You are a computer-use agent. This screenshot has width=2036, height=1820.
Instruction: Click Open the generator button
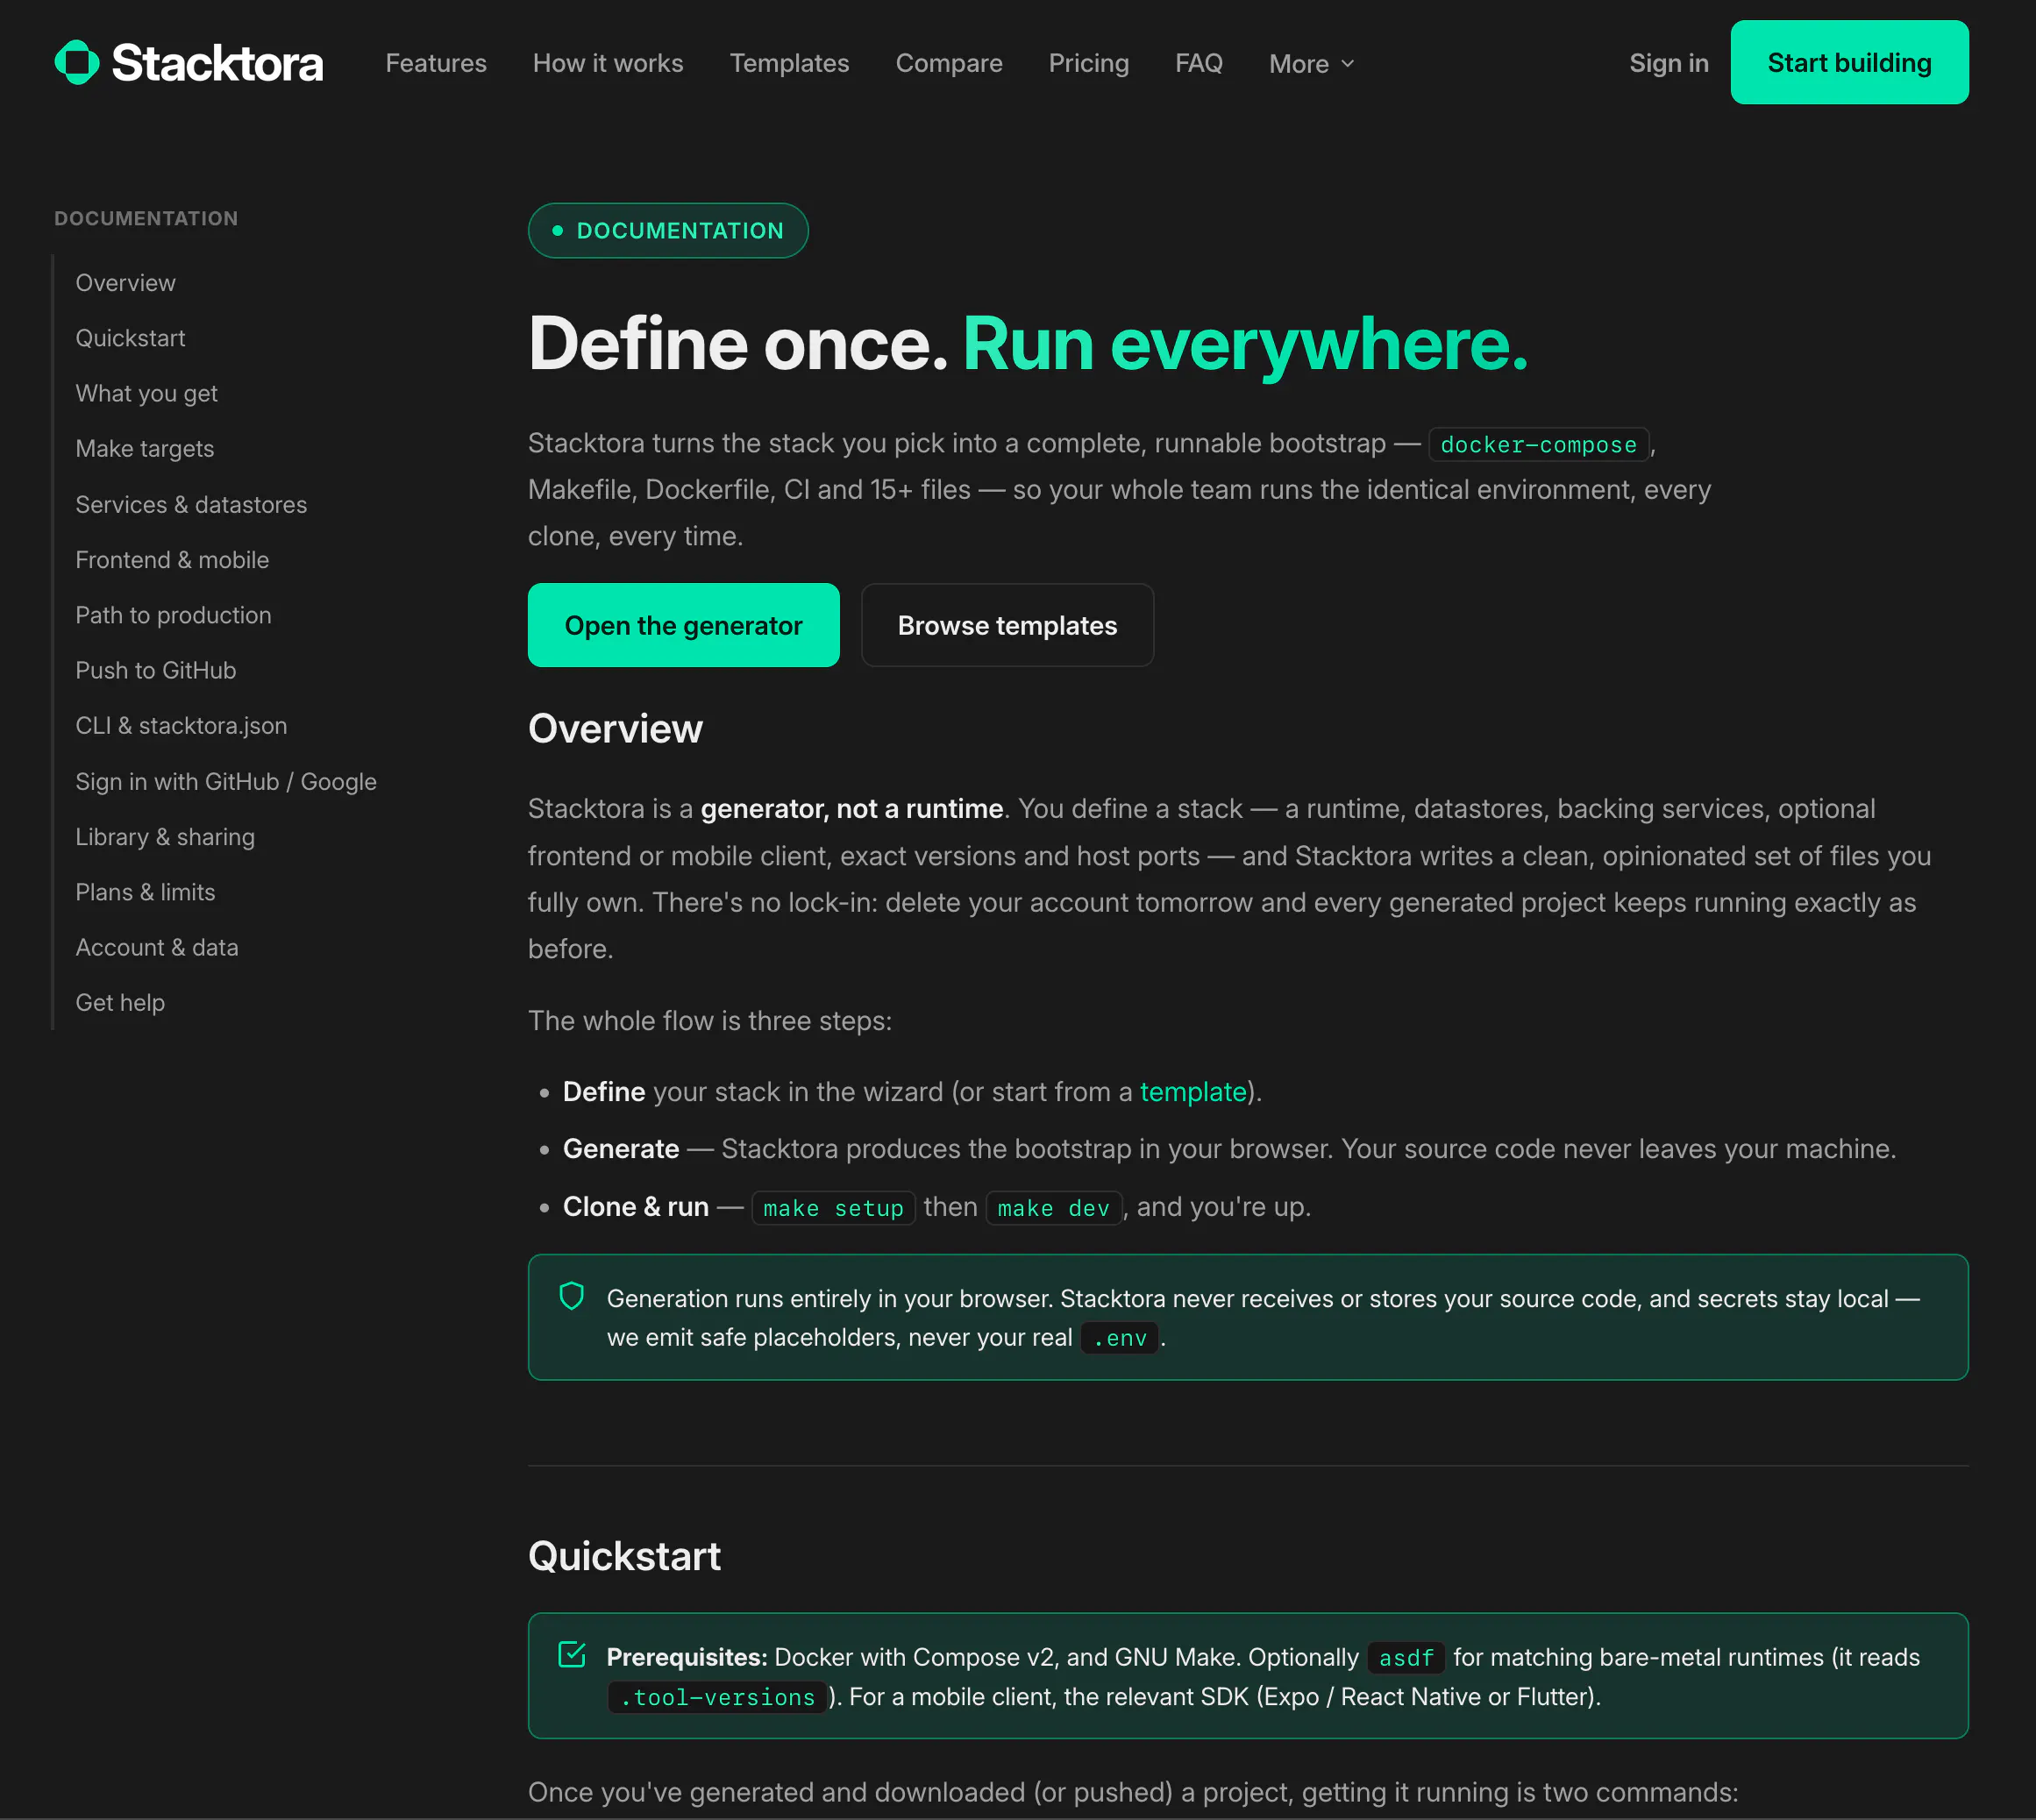pyautogui.click(x=684, y=625)
